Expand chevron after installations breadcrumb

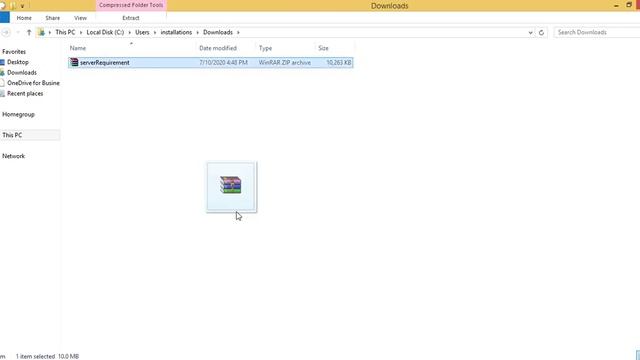tap(198, 32)
